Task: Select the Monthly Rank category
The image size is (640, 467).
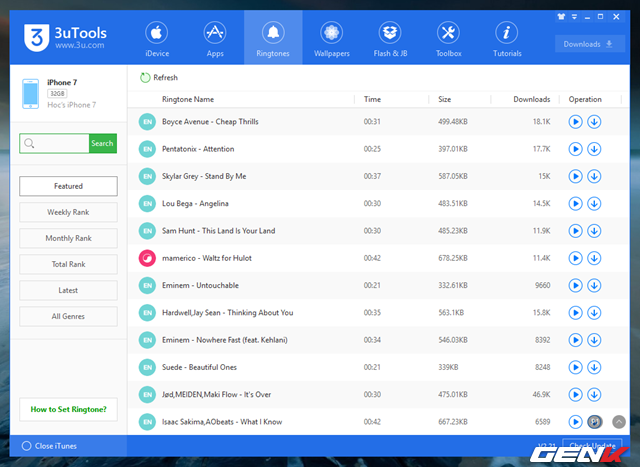Action: click(68, 238)
